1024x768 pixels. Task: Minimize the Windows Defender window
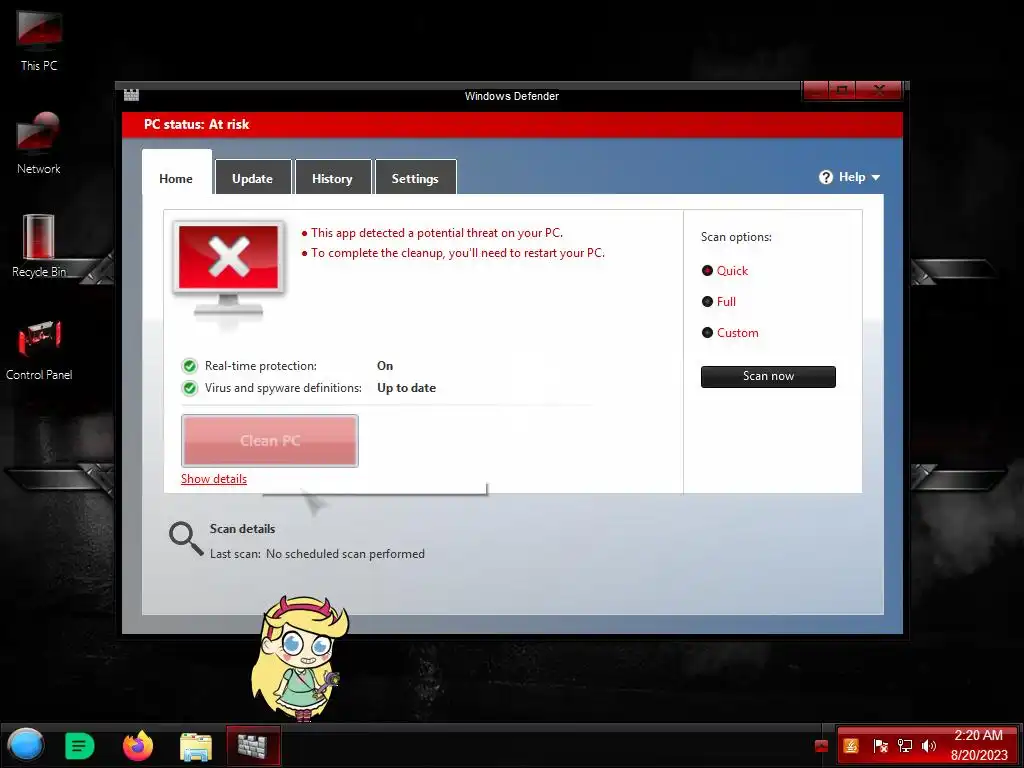click(x=816, y=90)
